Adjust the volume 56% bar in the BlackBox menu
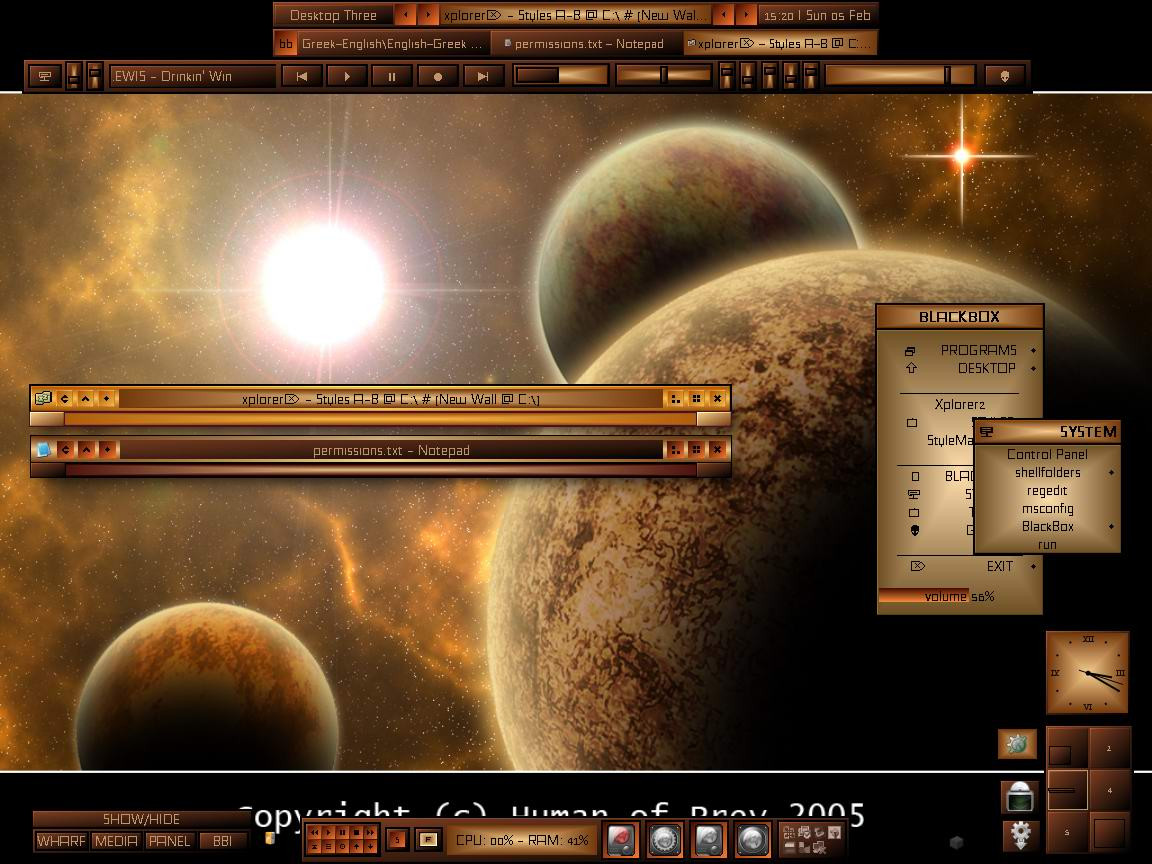Viewport: 1152px width, 864px height. point(960,596)
